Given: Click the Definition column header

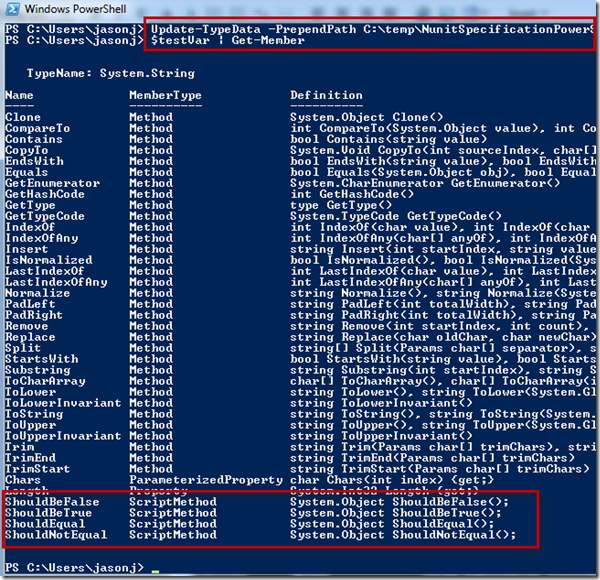Looking at the screenshot, I should (x=326, y=95).
